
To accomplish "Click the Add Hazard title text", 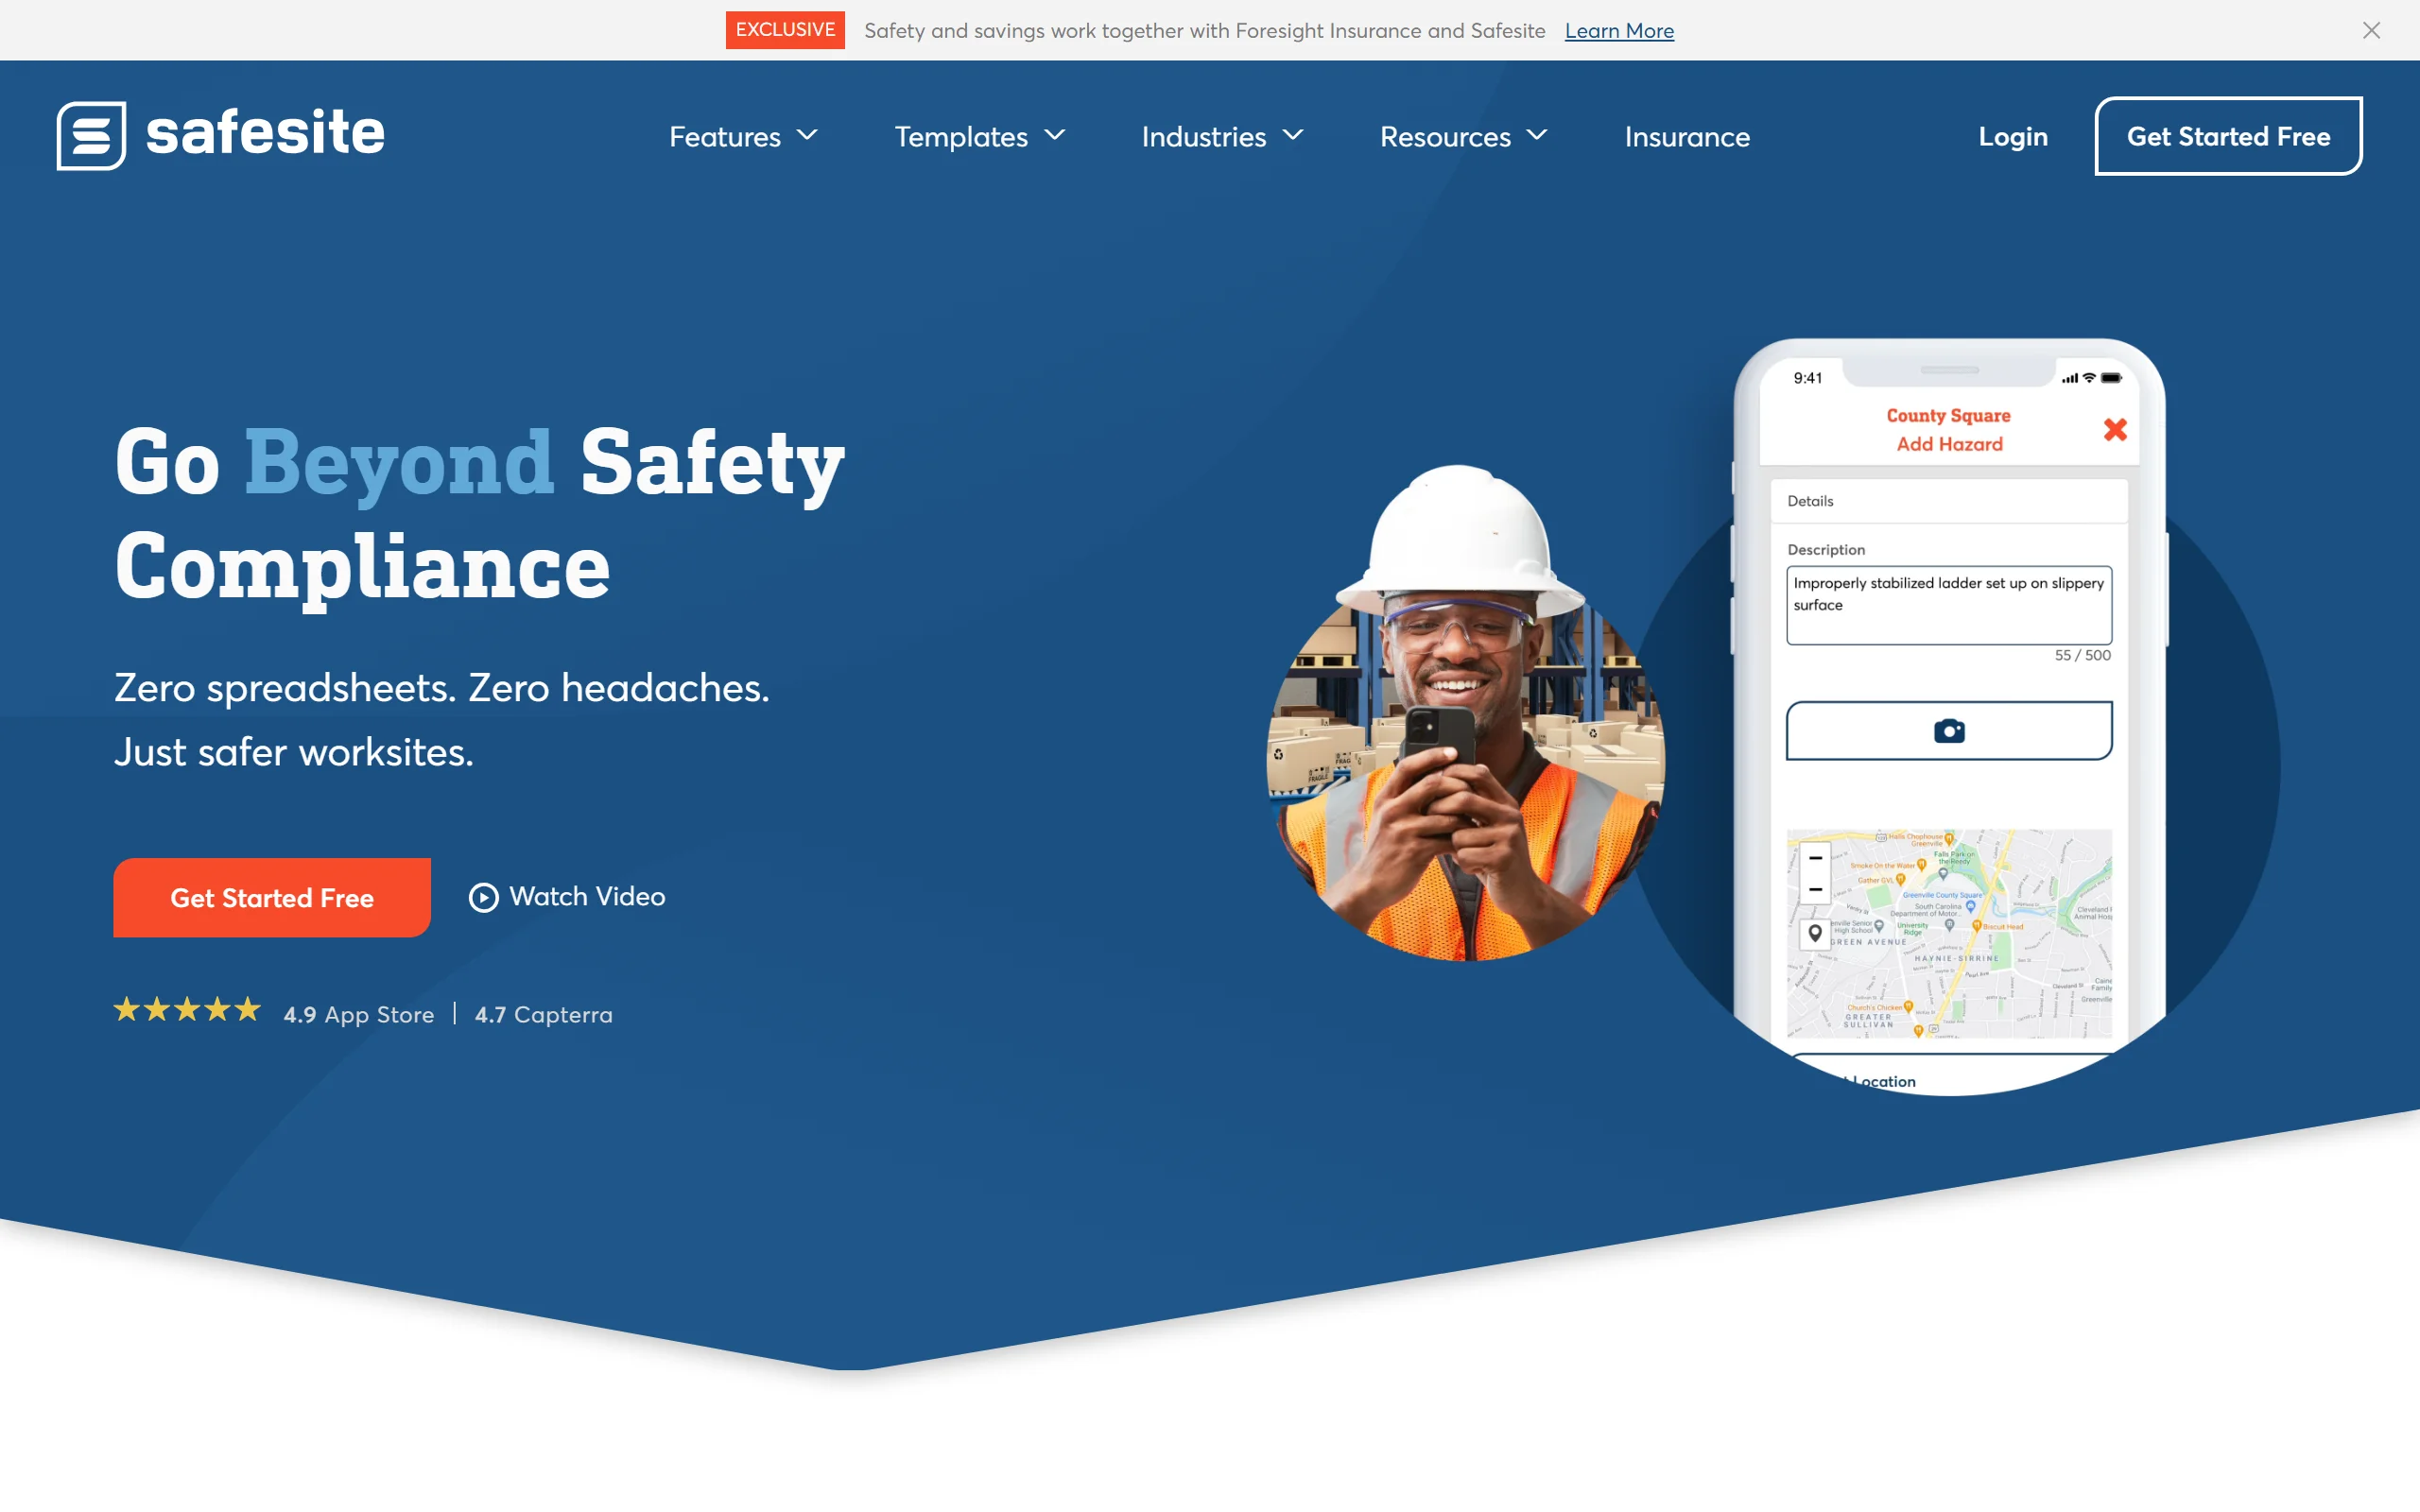I will [1949, 444].
